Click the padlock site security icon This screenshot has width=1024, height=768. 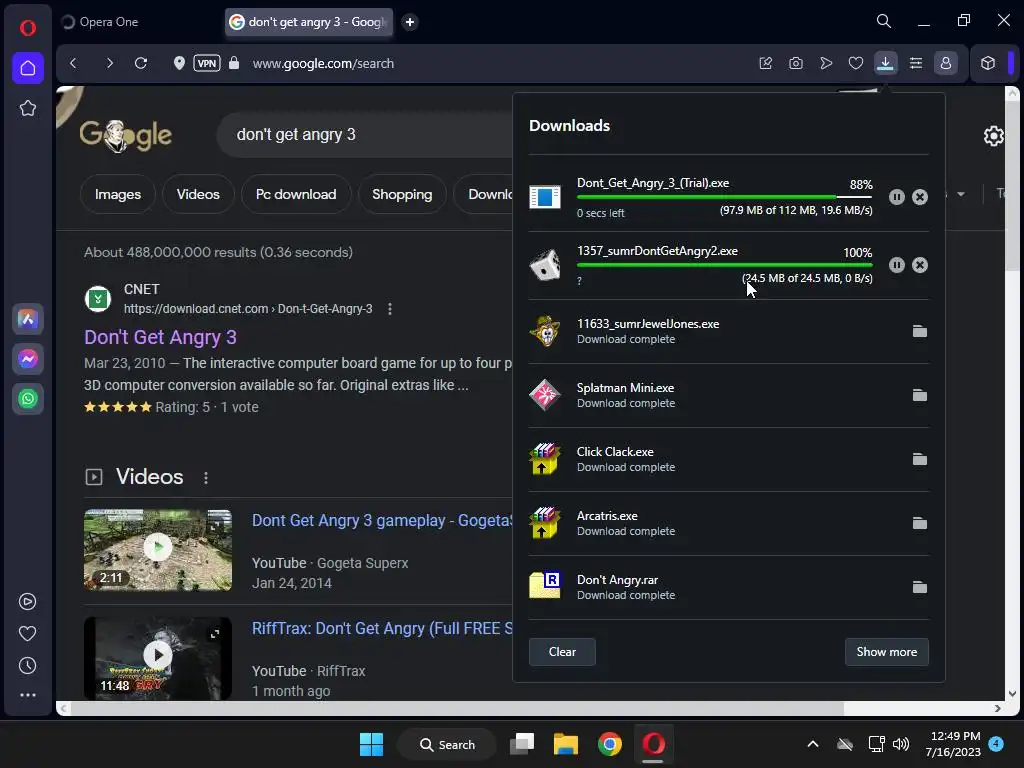pyautogui.click(x=234, y=63)
